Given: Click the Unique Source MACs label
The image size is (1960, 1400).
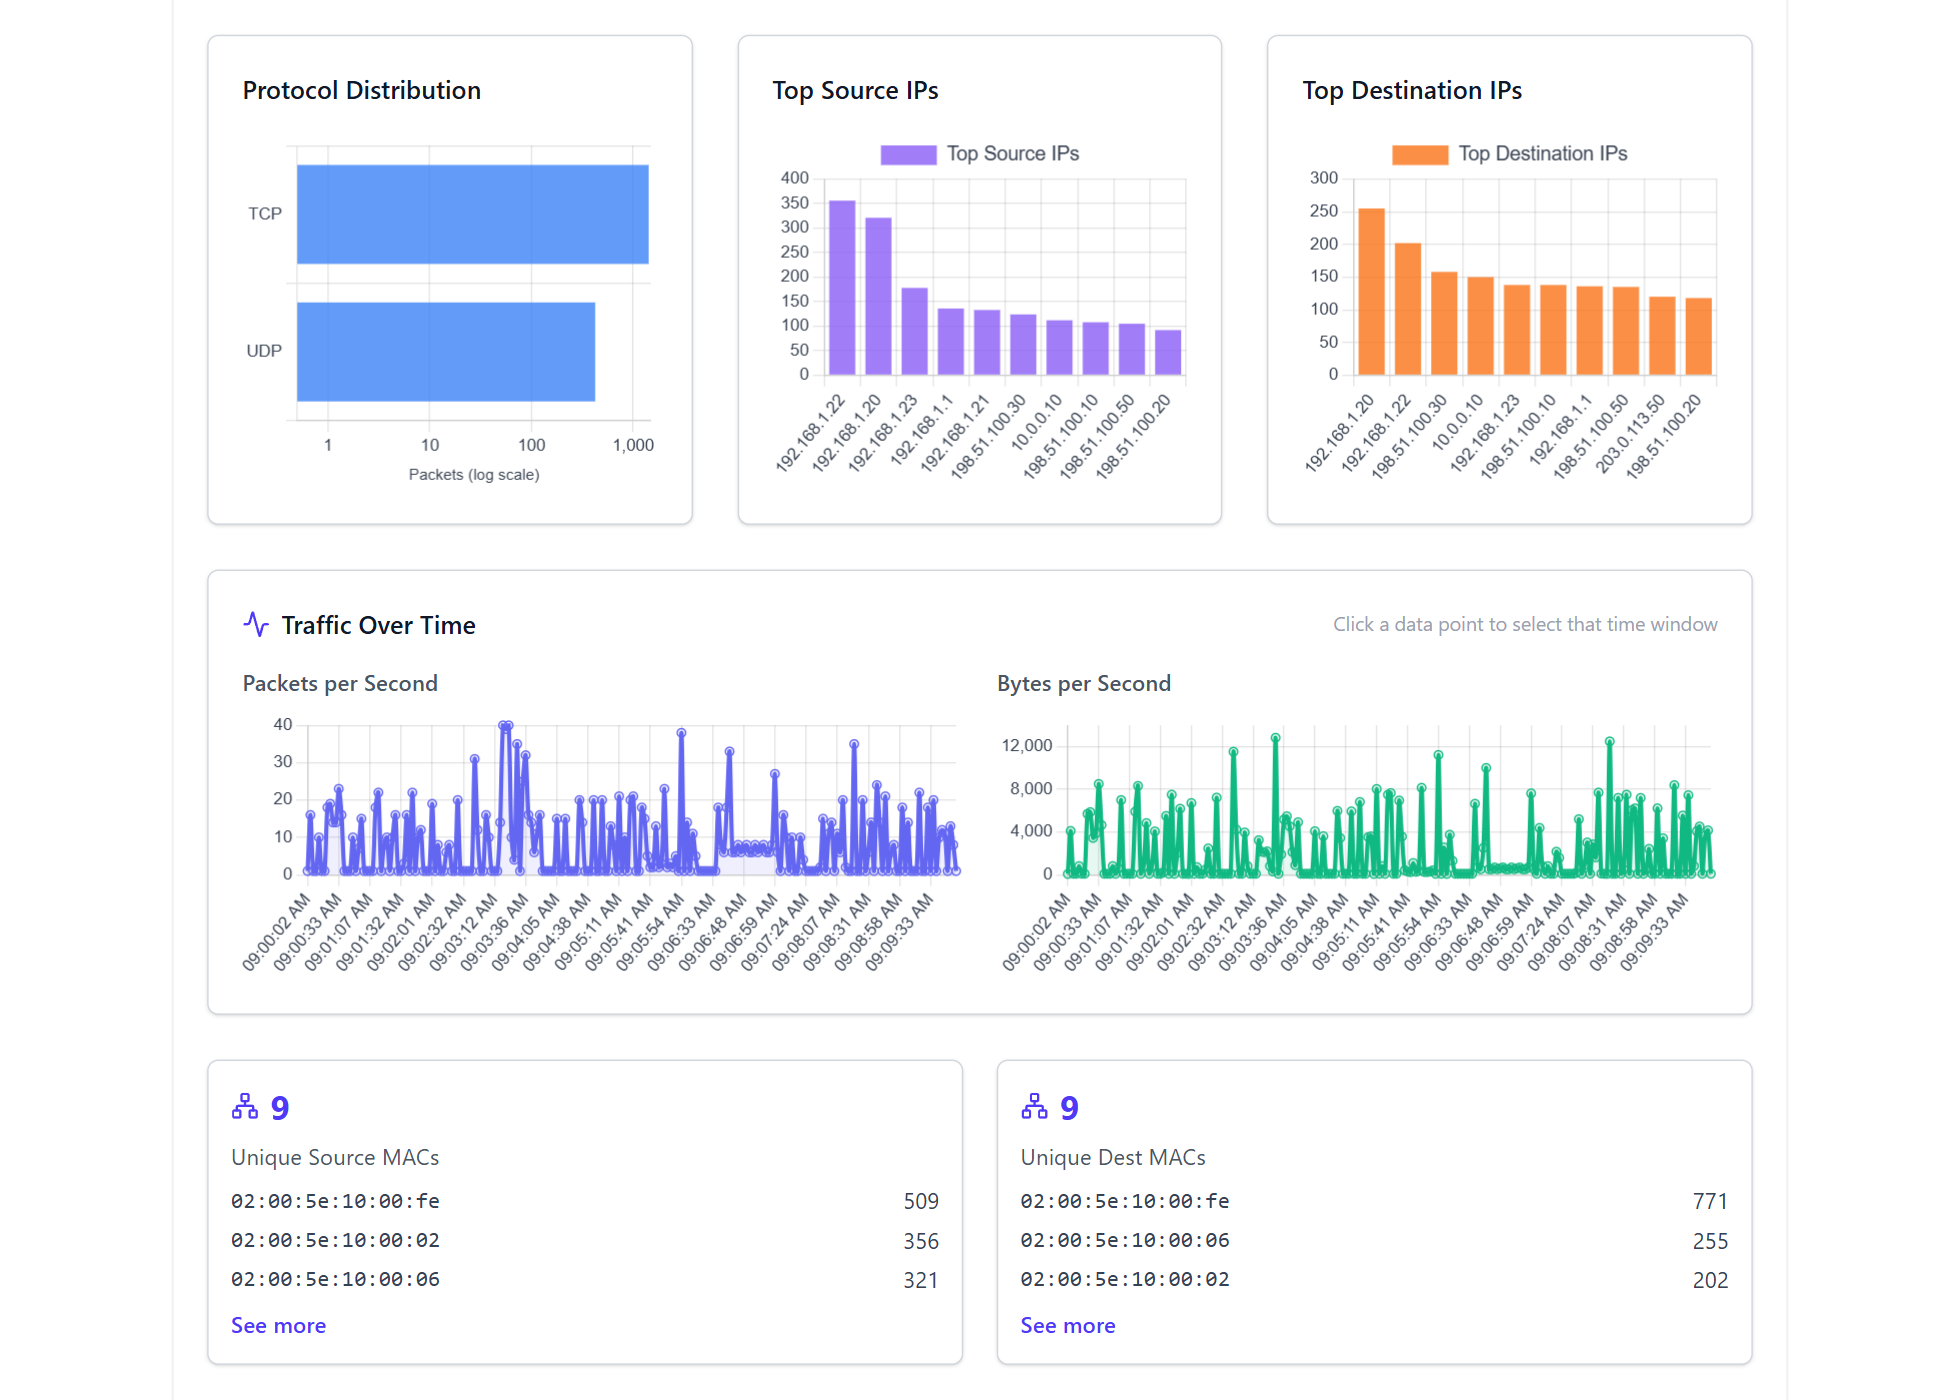Looking at the screenshot, I should (x=335, y=1157).
